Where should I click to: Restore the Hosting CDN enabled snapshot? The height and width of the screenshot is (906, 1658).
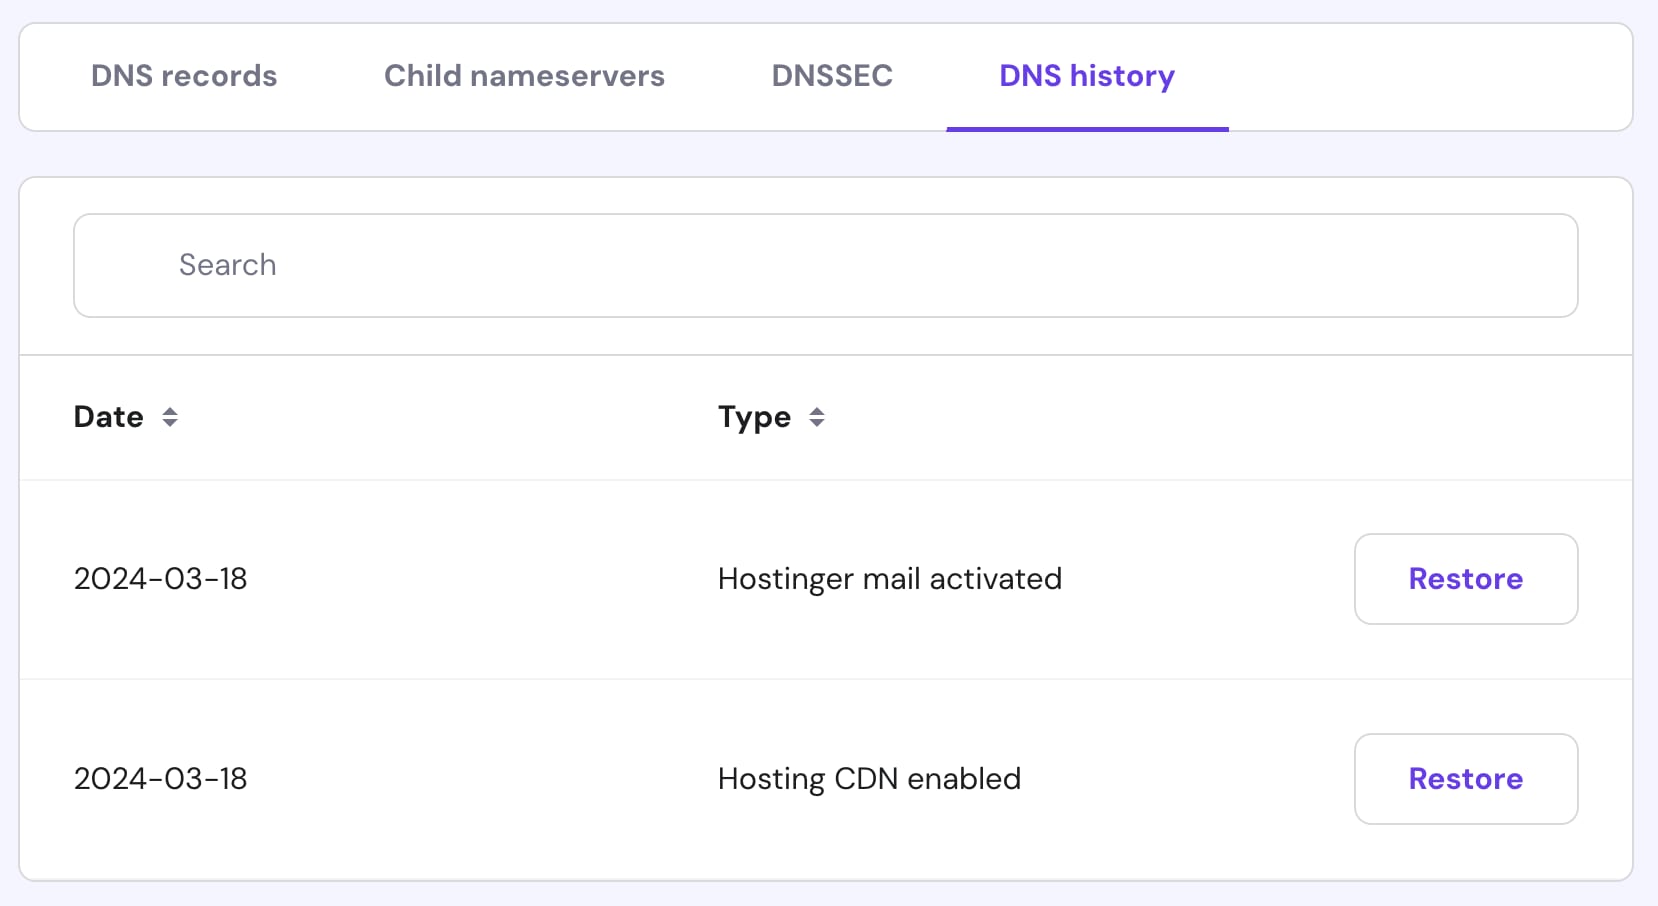click(1465, 779)
